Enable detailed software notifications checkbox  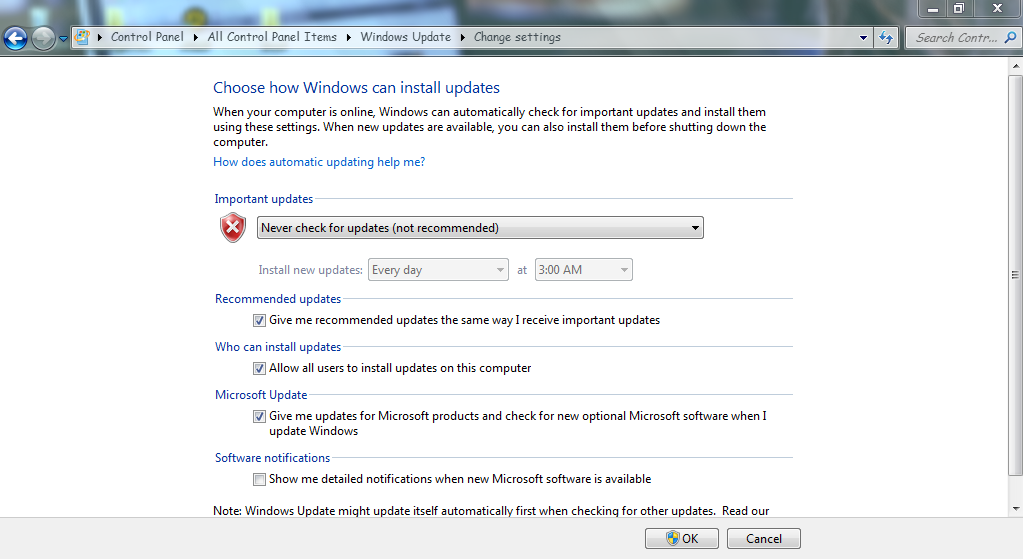point(259,479)
